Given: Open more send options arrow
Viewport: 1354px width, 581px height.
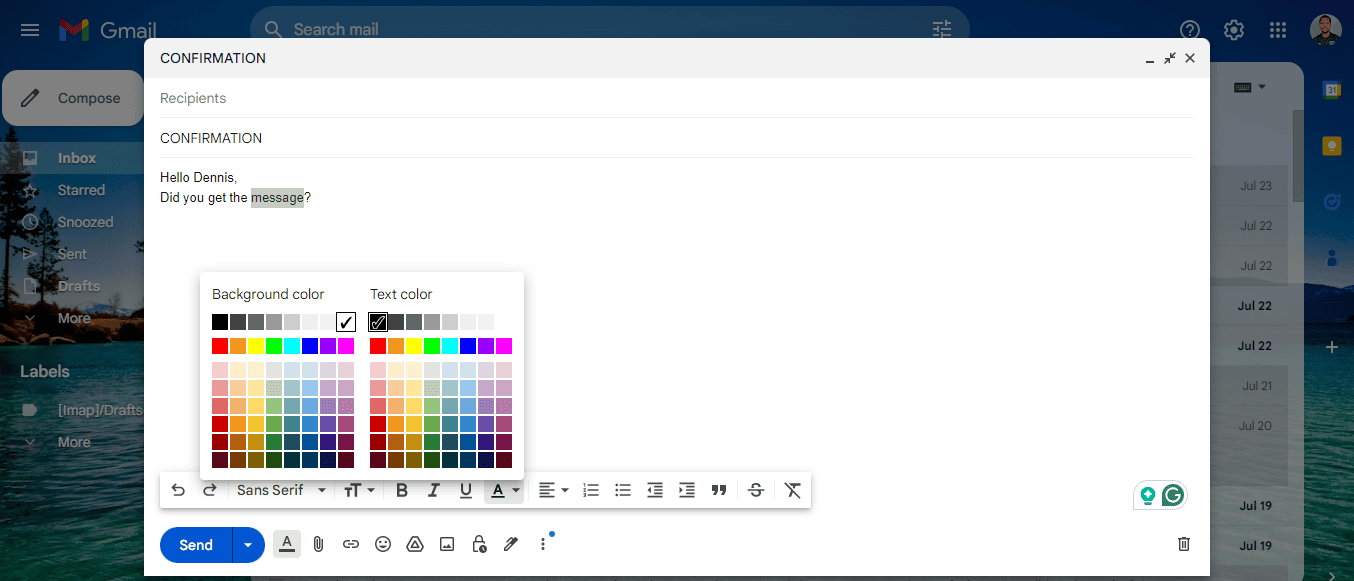Looking at the screenshot, I should click(249, 545).
